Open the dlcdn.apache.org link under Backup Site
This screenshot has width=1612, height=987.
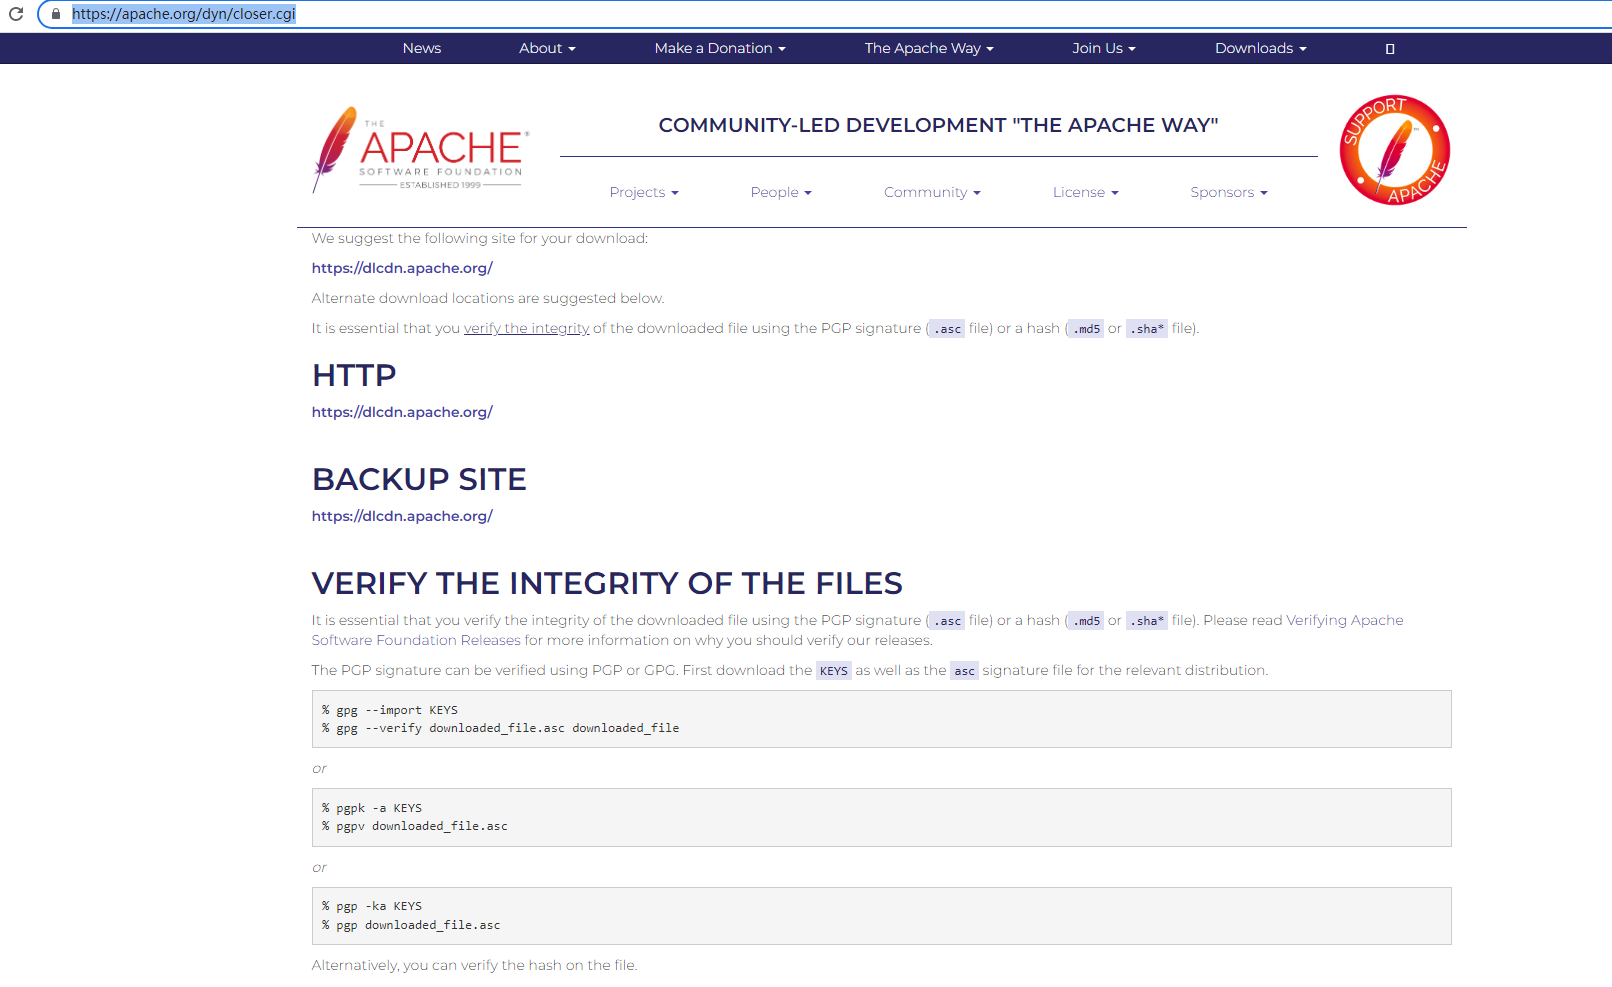[x=402, y=516]
